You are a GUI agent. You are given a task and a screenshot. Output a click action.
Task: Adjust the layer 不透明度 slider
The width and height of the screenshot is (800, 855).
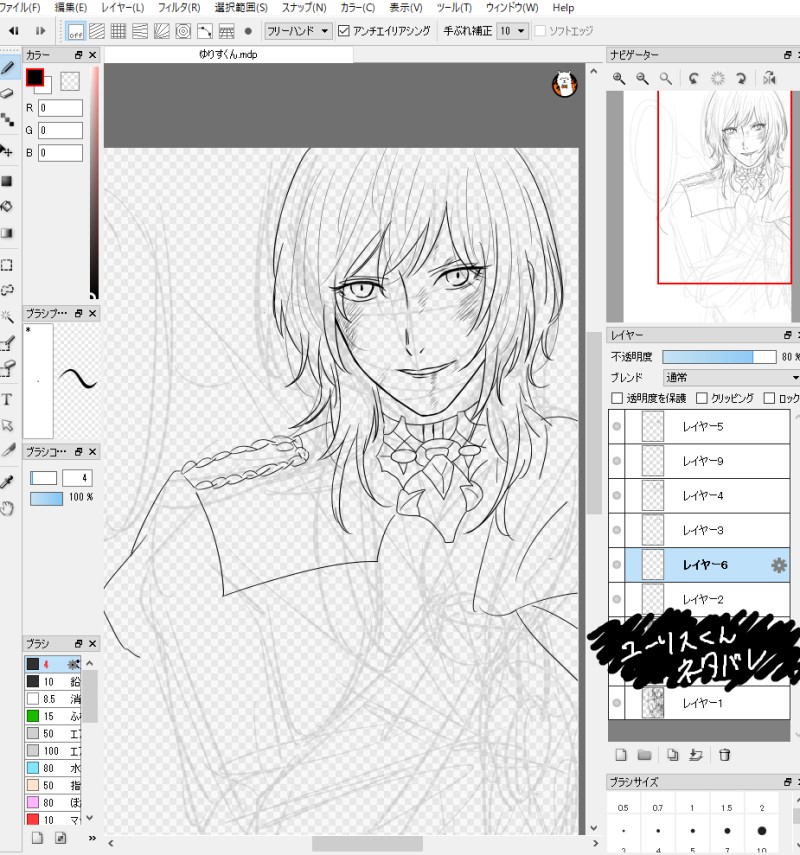(719, 357)
